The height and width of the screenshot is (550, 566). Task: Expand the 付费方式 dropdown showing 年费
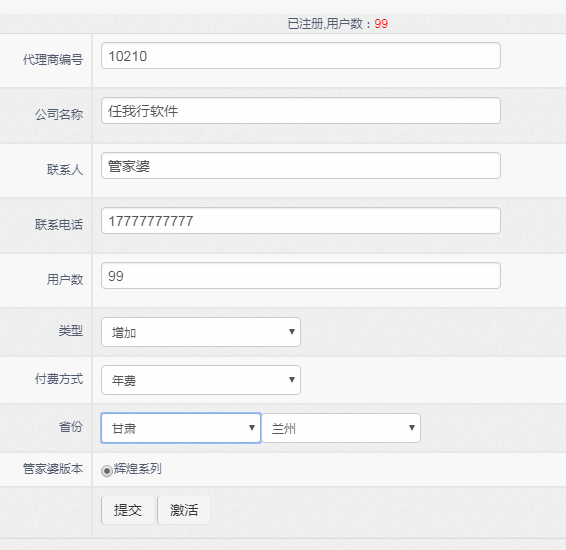[201, 380]
